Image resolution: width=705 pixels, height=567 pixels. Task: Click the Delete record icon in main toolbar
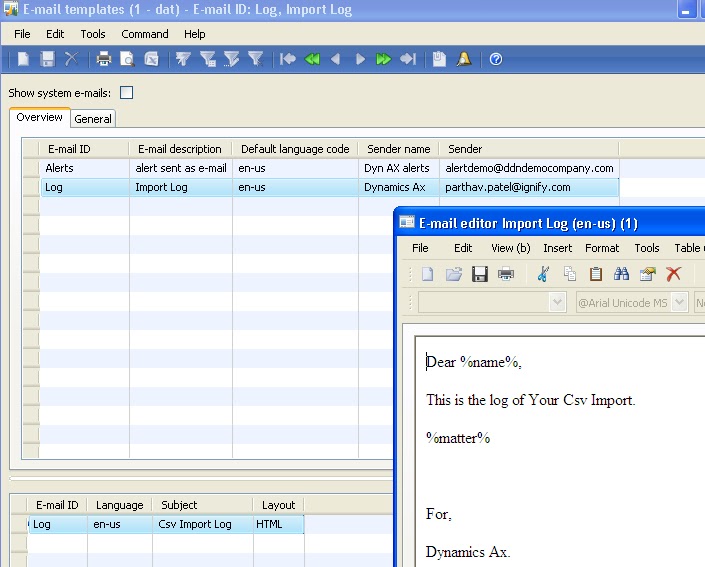[71, 59]
